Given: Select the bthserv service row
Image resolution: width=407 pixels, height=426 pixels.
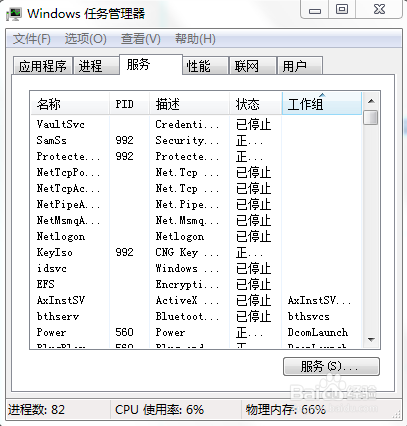Looking at the screenshot, I should [x=196, y=316].
